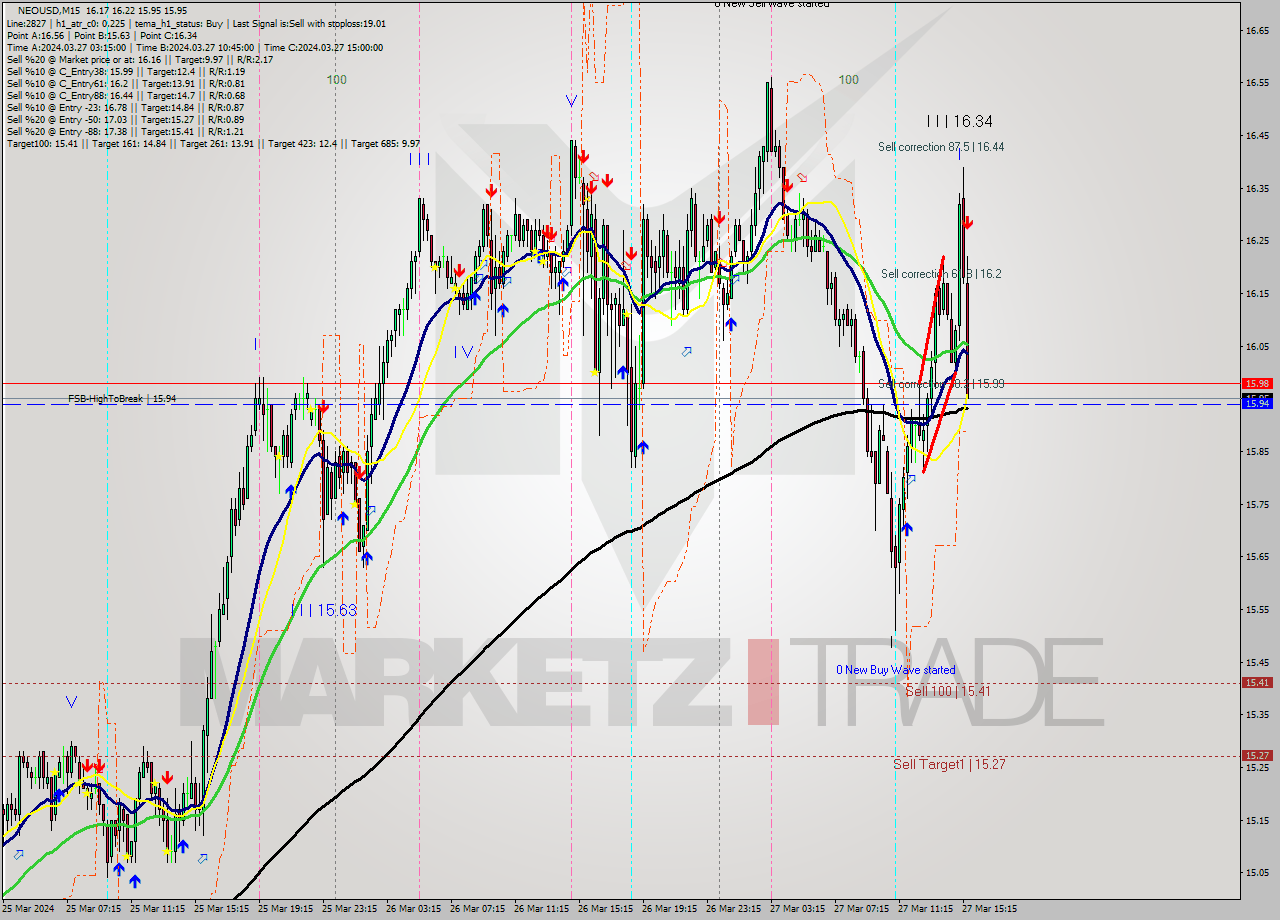The width and height of the screenshot is (1280, 920).
Task: Click the '26 Mar 19:15' time label
Action: (669, 909)
